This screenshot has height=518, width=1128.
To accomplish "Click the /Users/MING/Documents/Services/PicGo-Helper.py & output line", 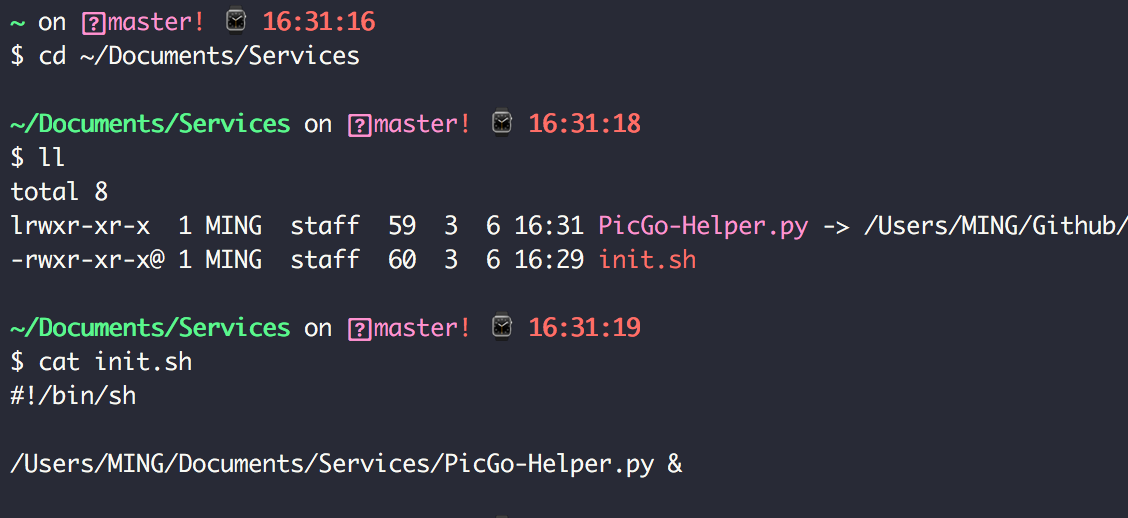I will [x=346, y=464].
